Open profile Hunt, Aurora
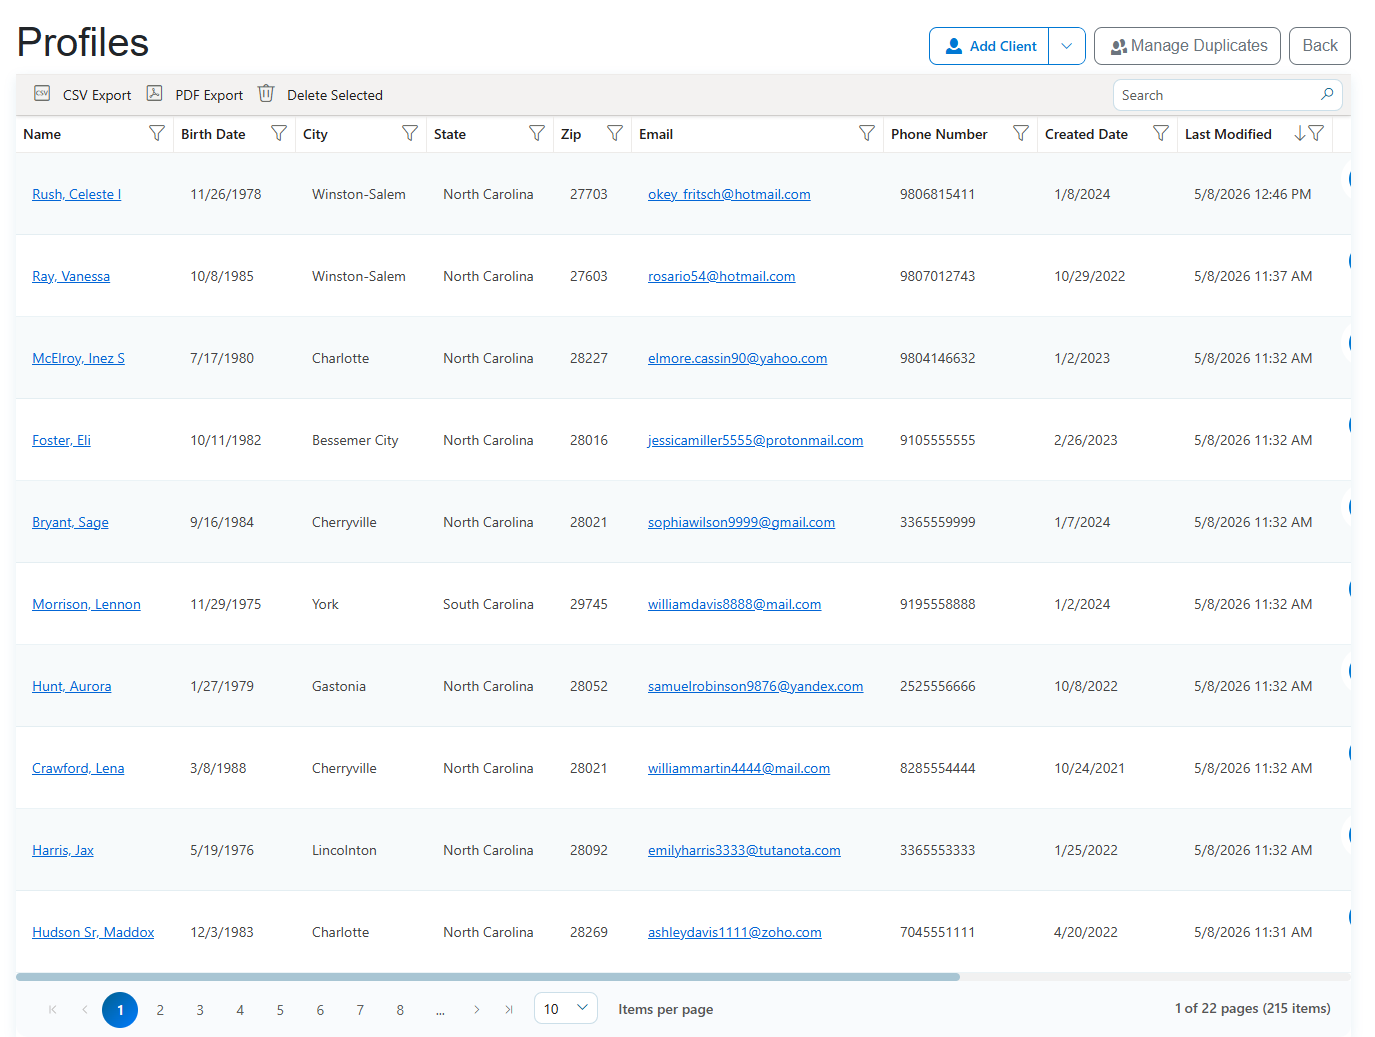Image resolution: width=1375 pixels, height=1037 pixels. click(x=71, y=686)
